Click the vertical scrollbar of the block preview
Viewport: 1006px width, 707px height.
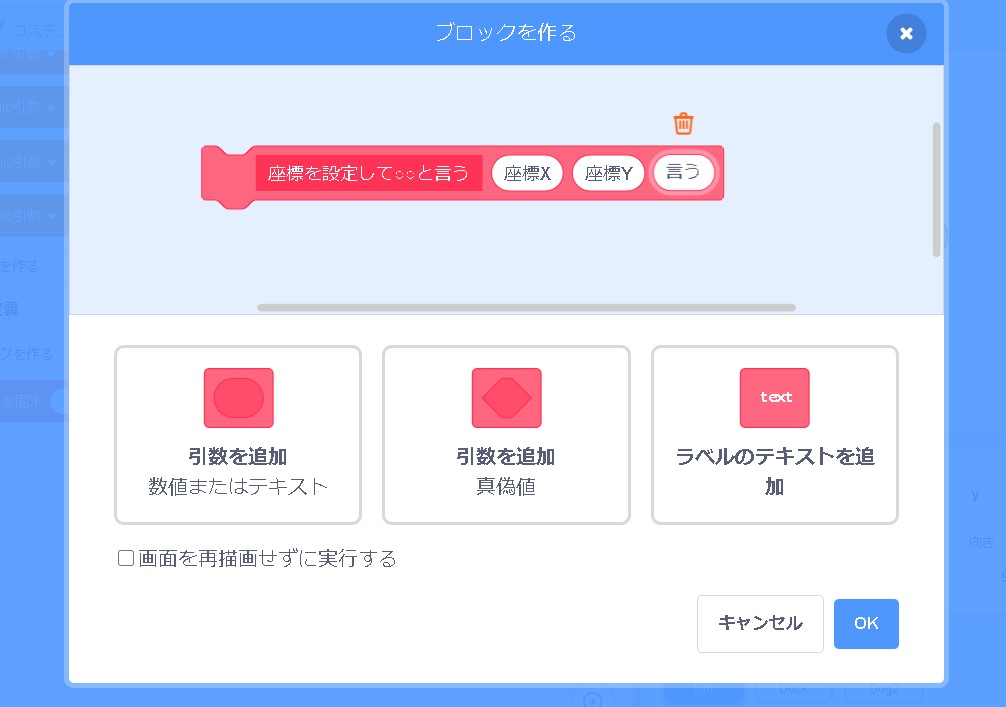[x=936, y=190]
